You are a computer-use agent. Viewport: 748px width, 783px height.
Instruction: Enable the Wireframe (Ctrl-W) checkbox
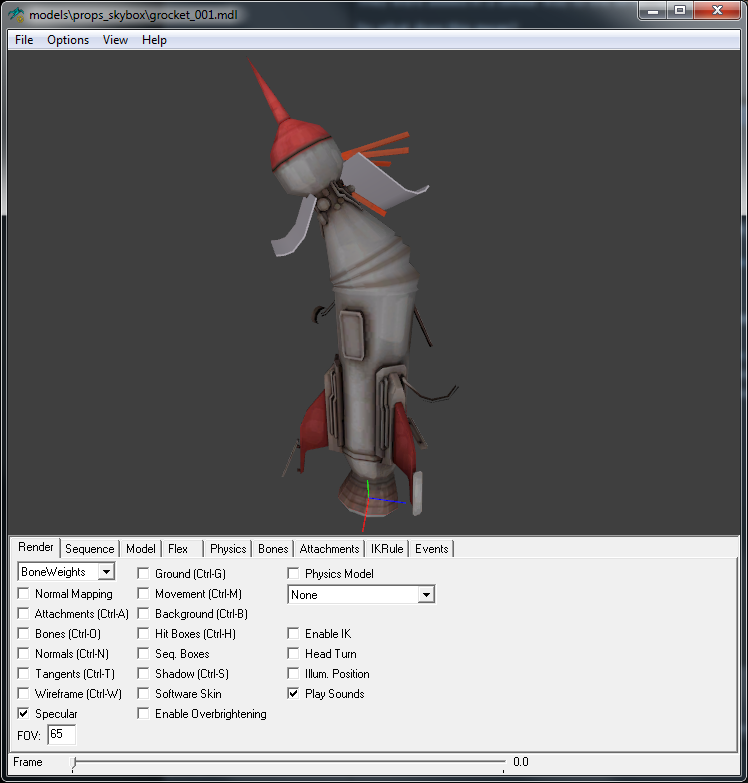(23, 694)
